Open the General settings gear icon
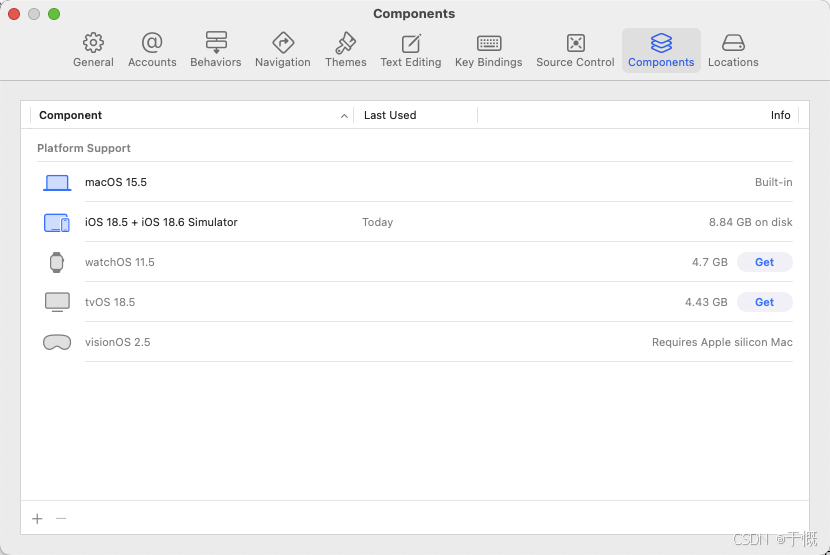 pos(93,43)
